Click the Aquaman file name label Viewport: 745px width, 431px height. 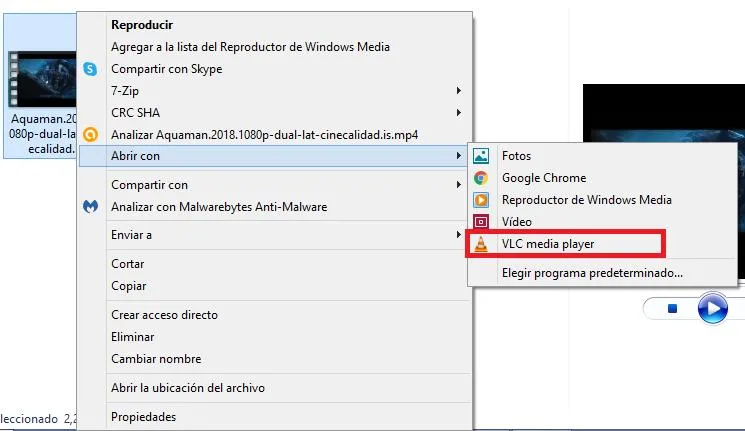coord(43,134)
